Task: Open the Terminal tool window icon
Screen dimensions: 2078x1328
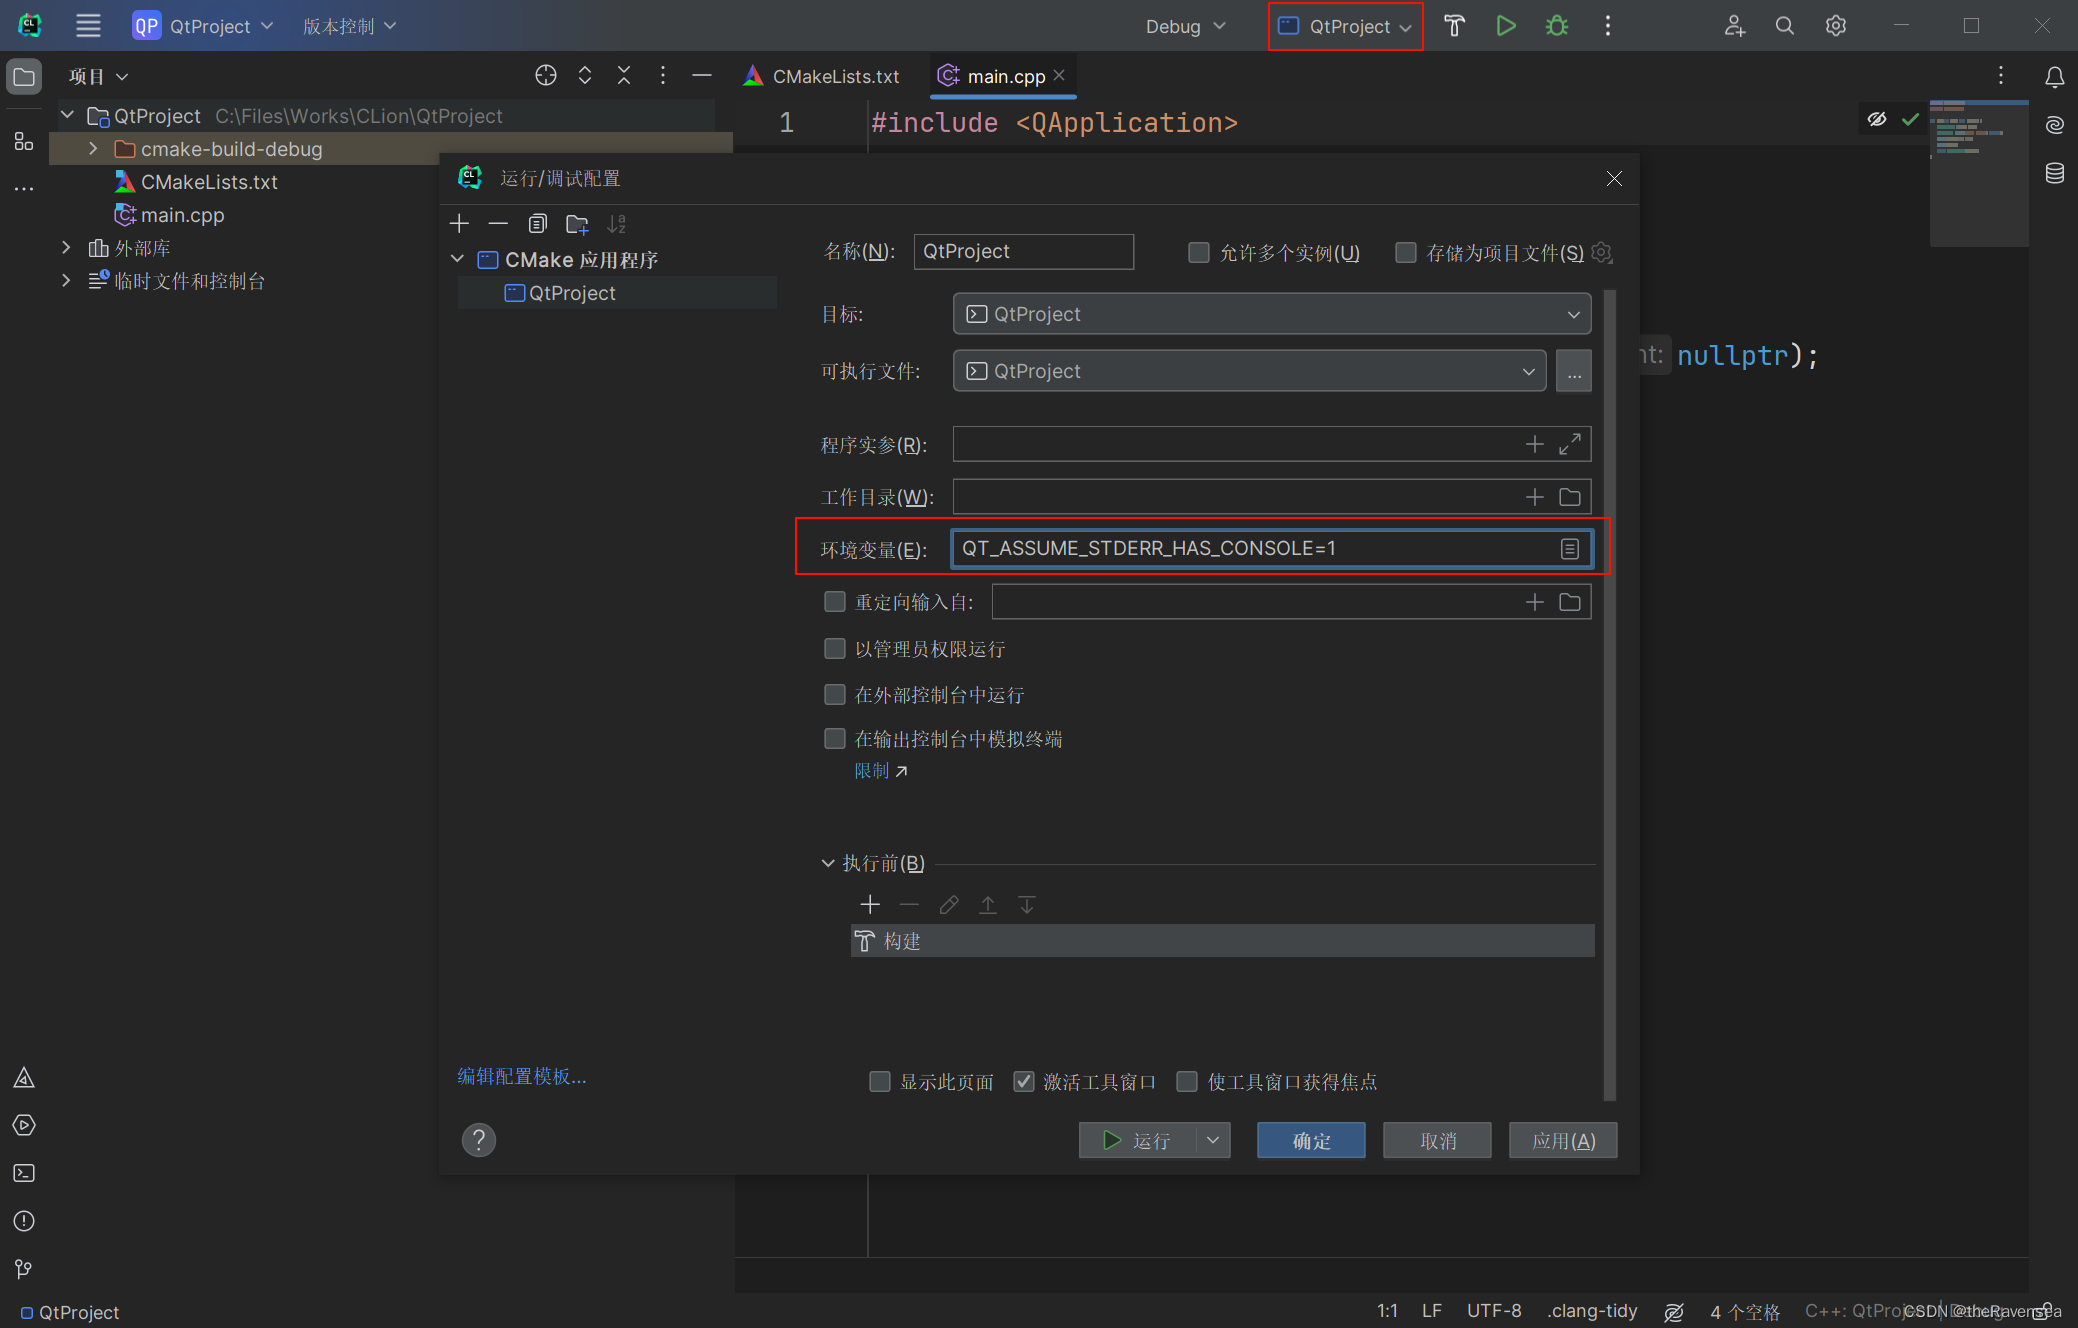Action: click(x=24, y=1173)
